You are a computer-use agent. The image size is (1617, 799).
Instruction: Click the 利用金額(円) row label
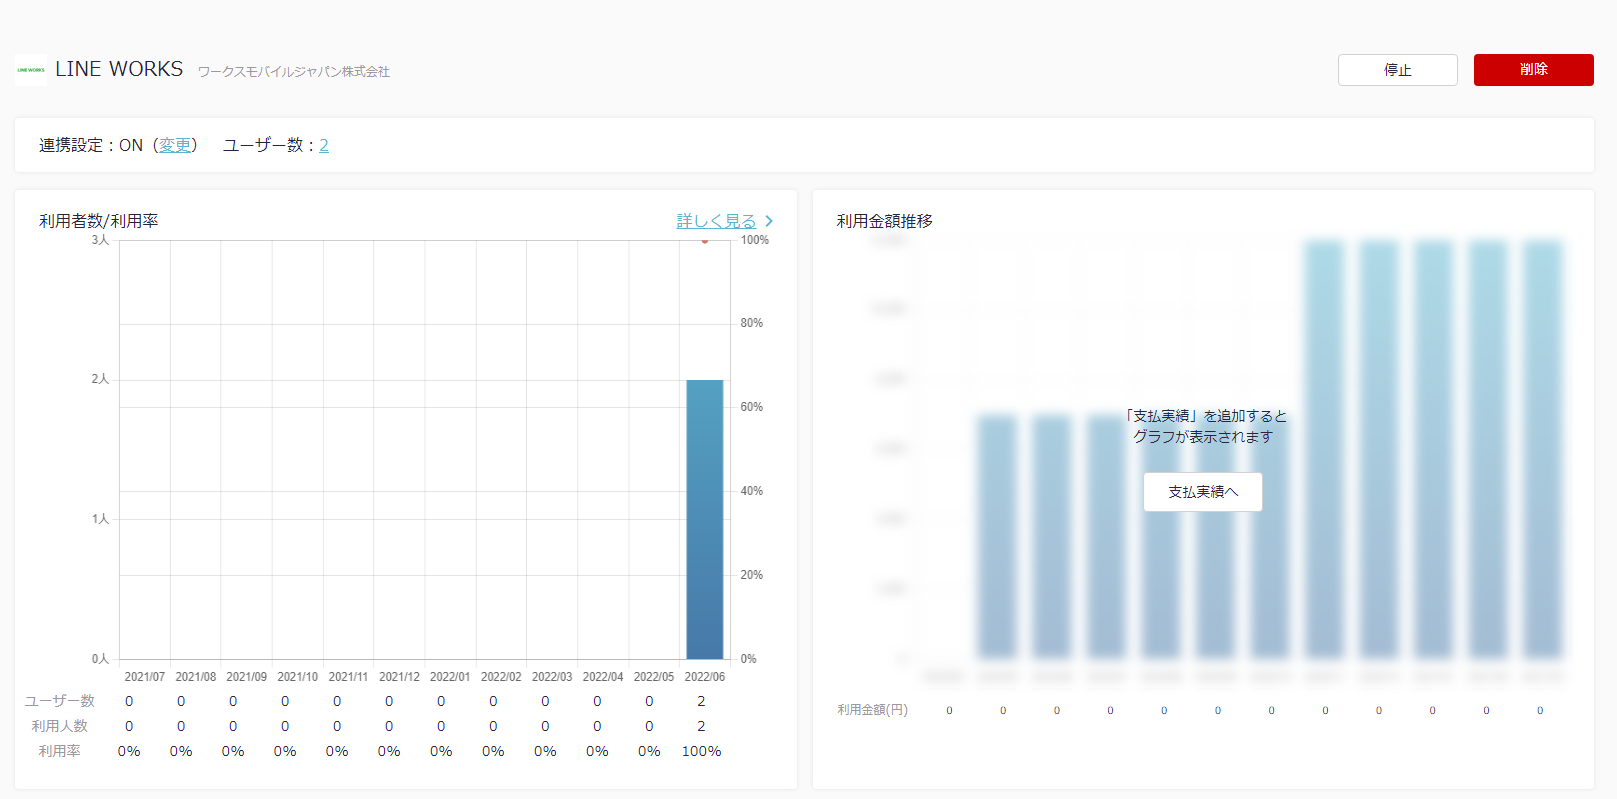point(872,710)
